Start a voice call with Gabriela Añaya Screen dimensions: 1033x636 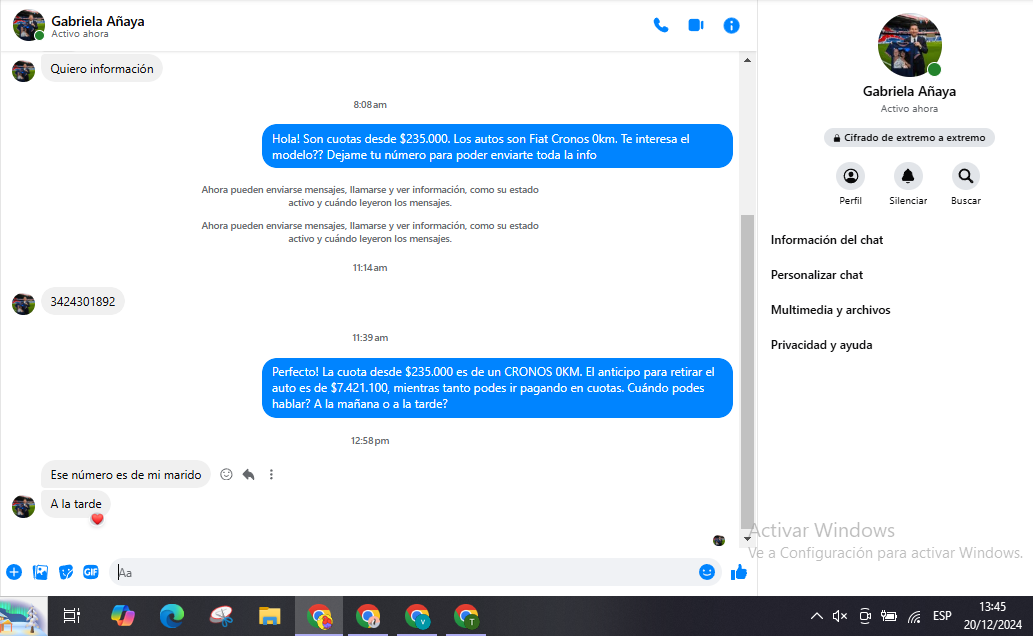coord(661,26)
